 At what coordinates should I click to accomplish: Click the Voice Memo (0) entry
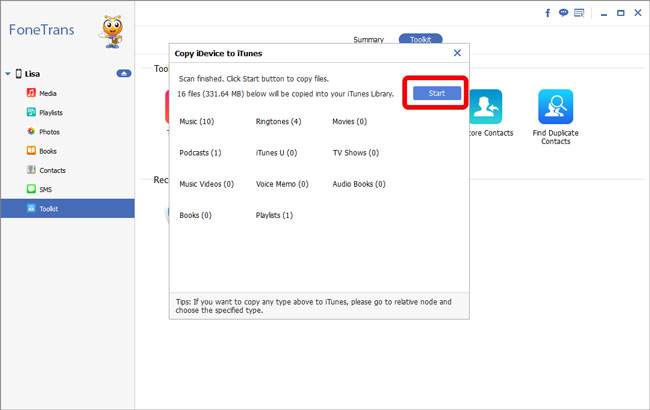click(282, 184)
